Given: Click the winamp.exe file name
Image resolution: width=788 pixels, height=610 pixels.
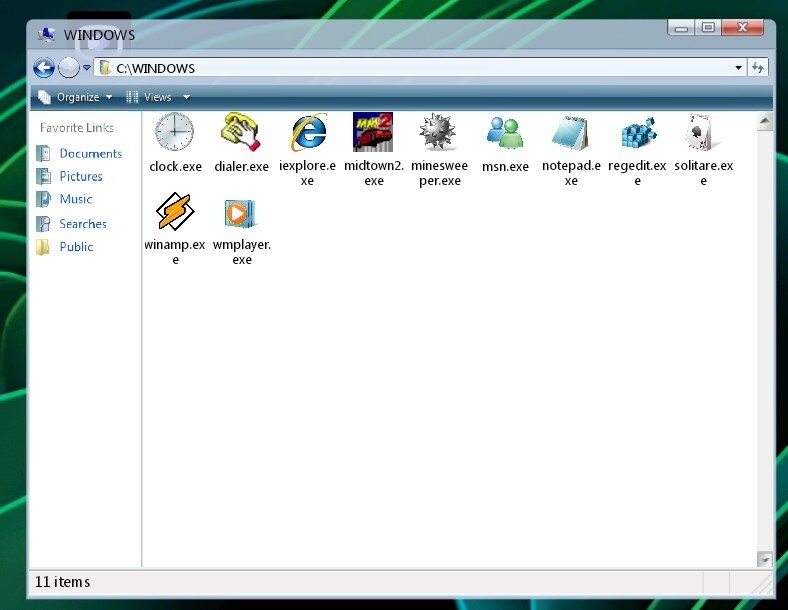Looking at the screenshot, I should [x=175, y=252].
